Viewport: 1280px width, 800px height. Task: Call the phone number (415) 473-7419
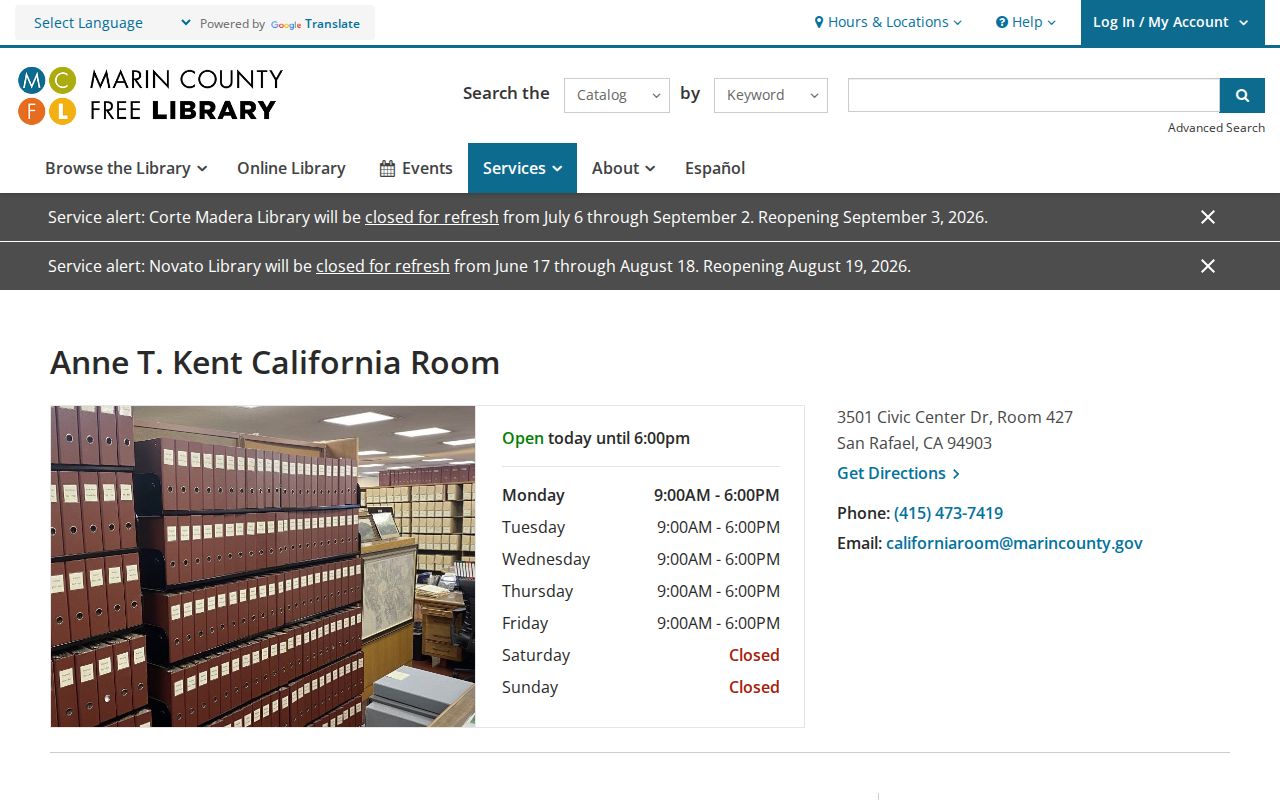[x=948, y=513]
